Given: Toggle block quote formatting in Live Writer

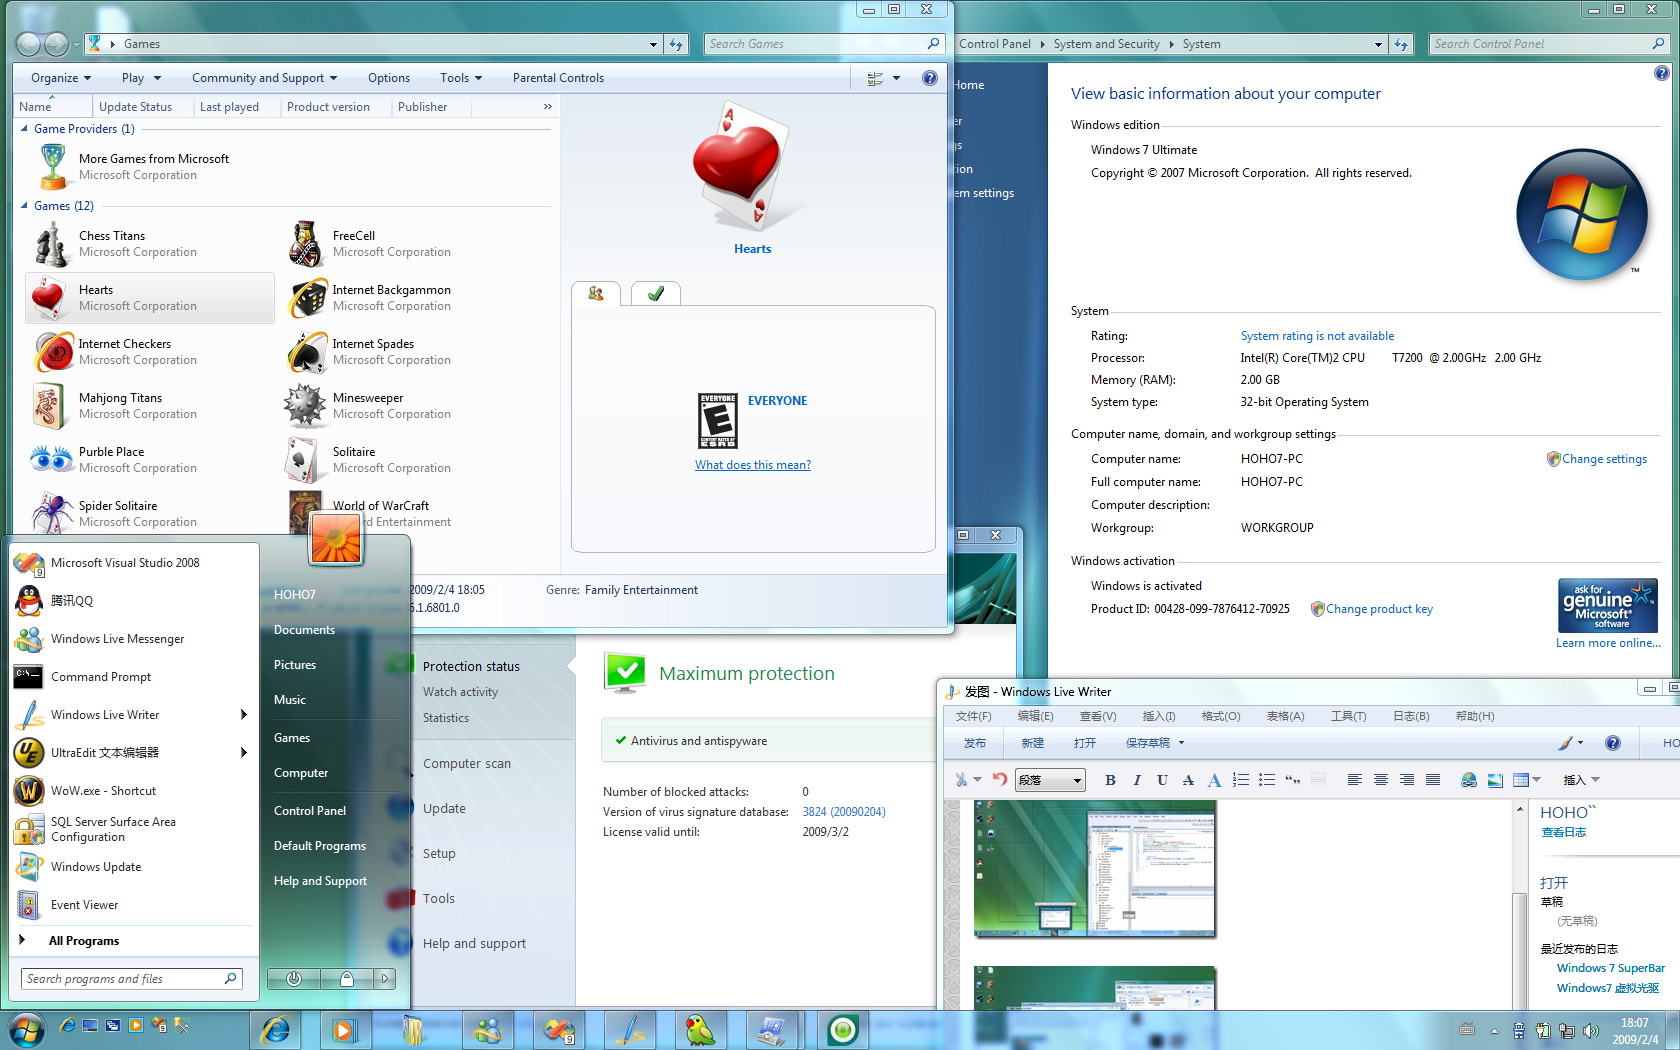Looking at the screenshot, I should 1293,780.
